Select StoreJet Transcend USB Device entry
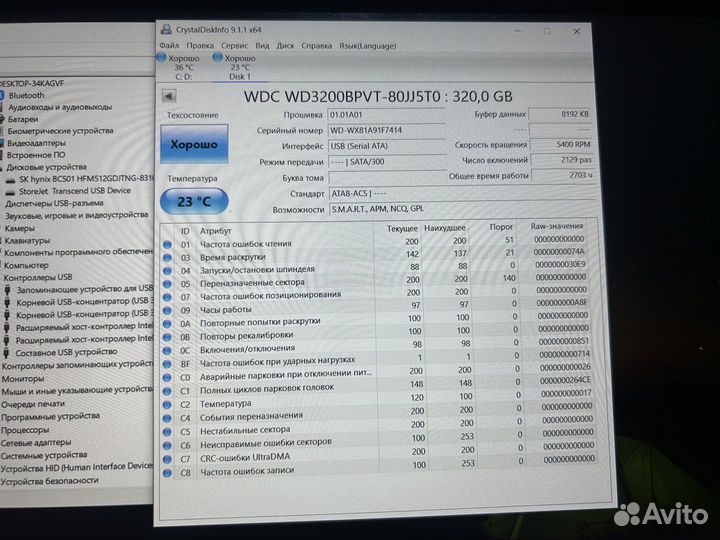This screenshot has width=720, height=540. (x=75, y=191)
